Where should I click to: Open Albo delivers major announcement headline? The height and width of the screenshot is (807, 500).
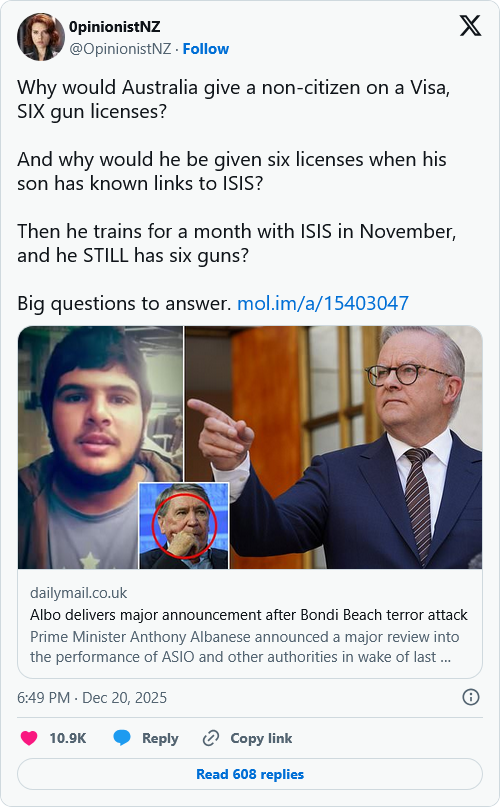(x=249, y=615)
